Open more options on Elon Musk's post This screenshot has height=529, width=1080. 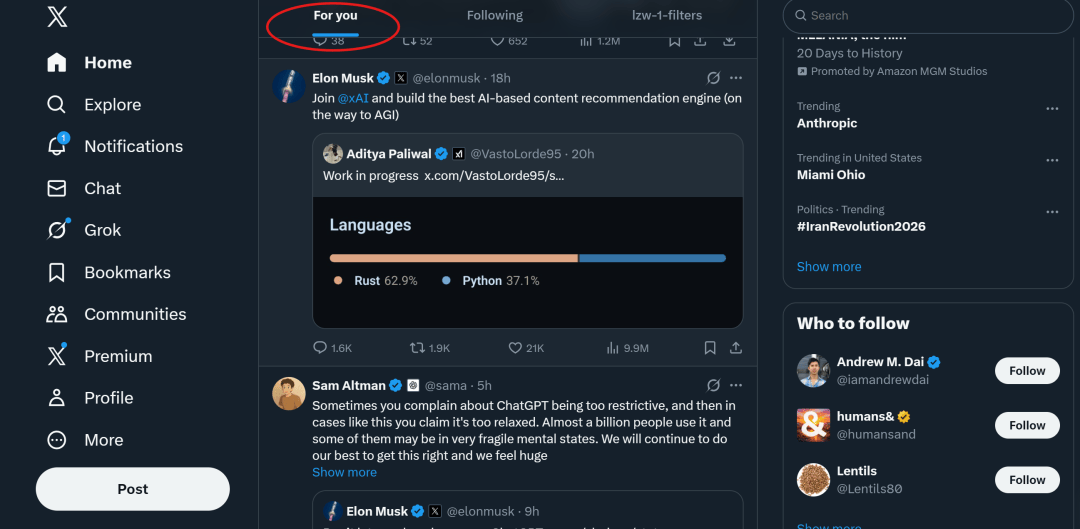coord(736,78)
